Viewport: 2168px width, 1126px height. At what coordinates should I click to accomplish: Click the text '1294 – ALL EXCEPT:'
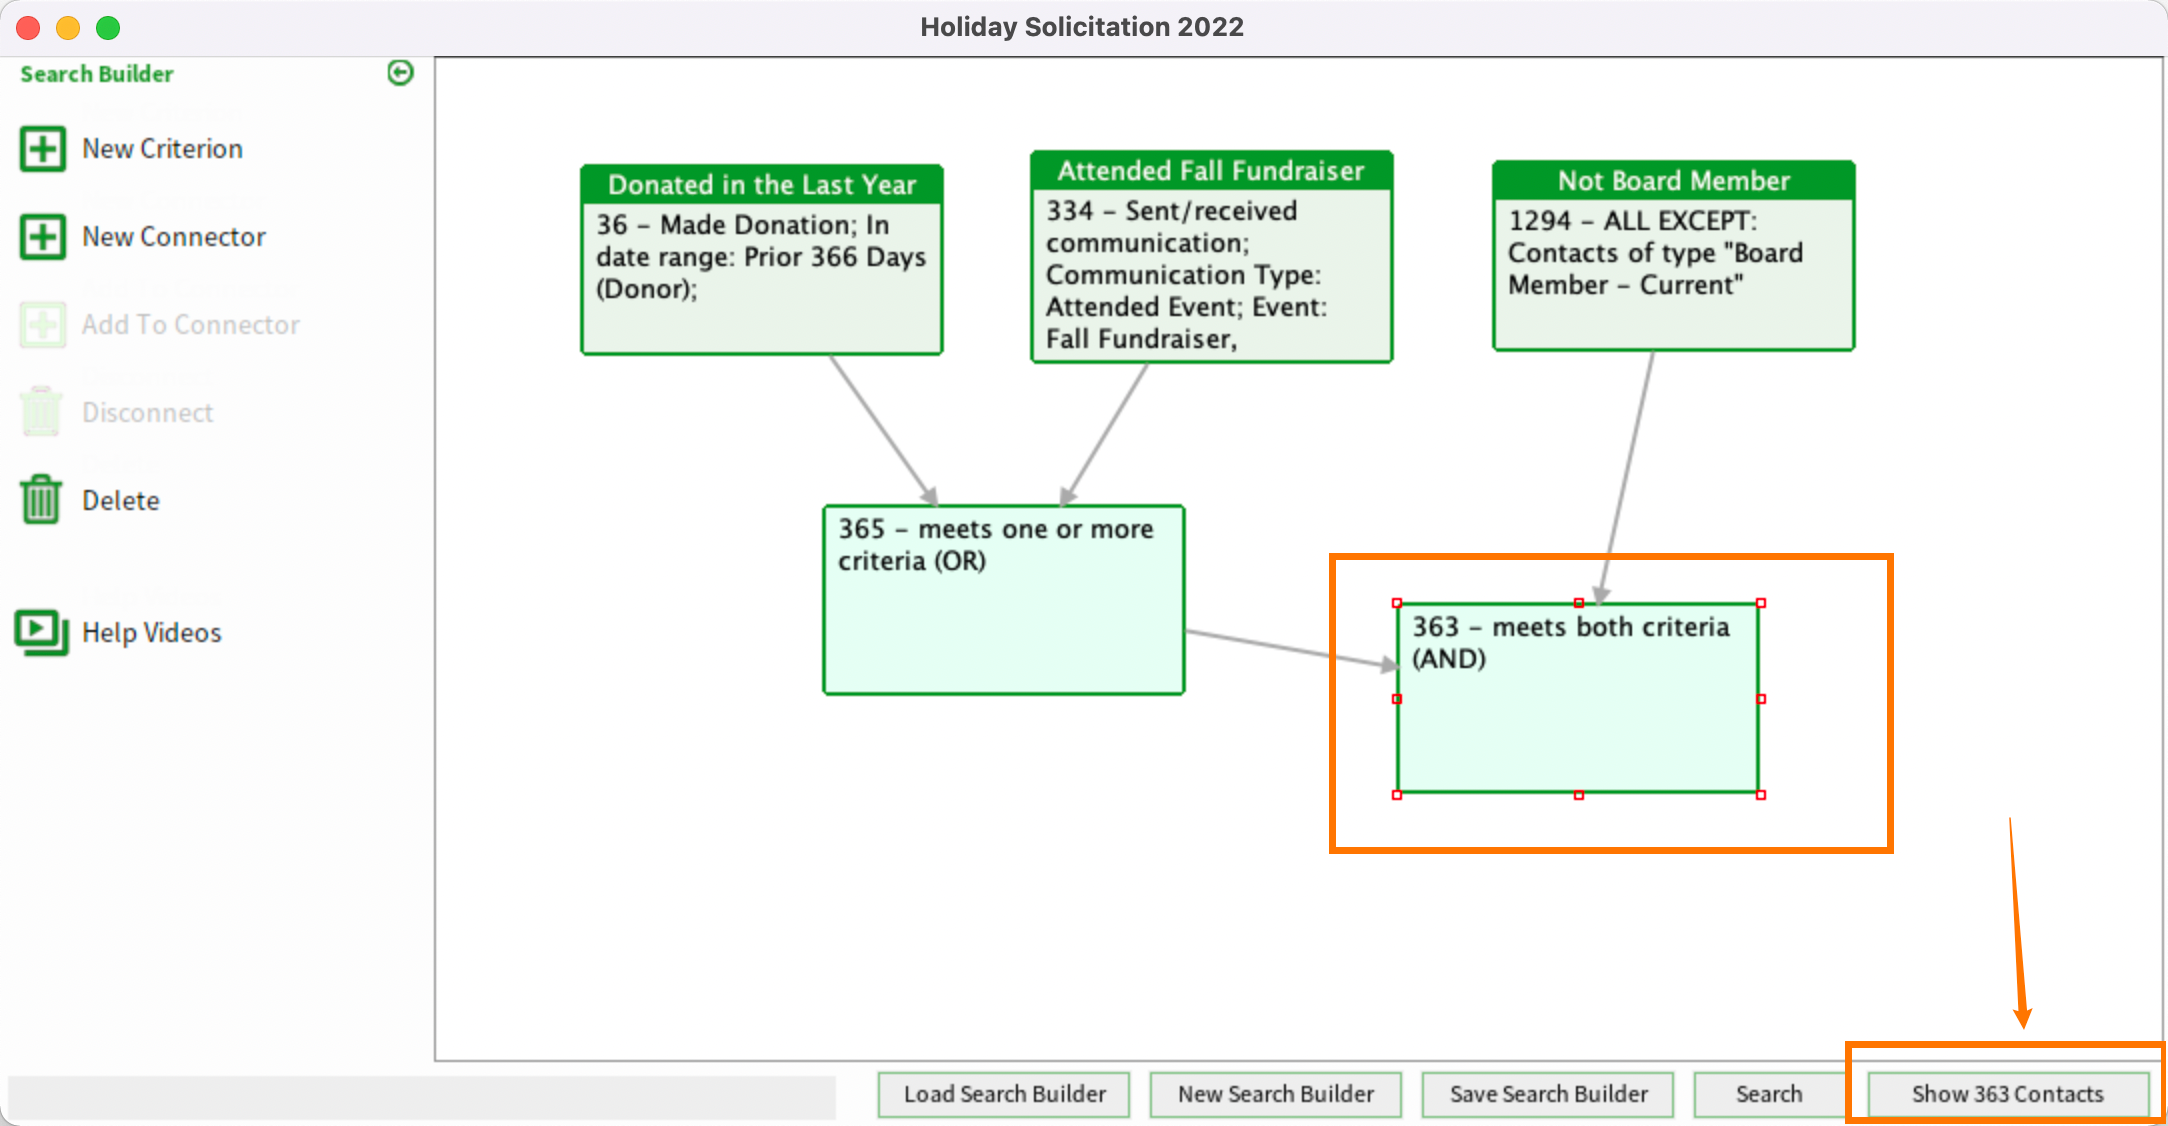pos(1632,221)
